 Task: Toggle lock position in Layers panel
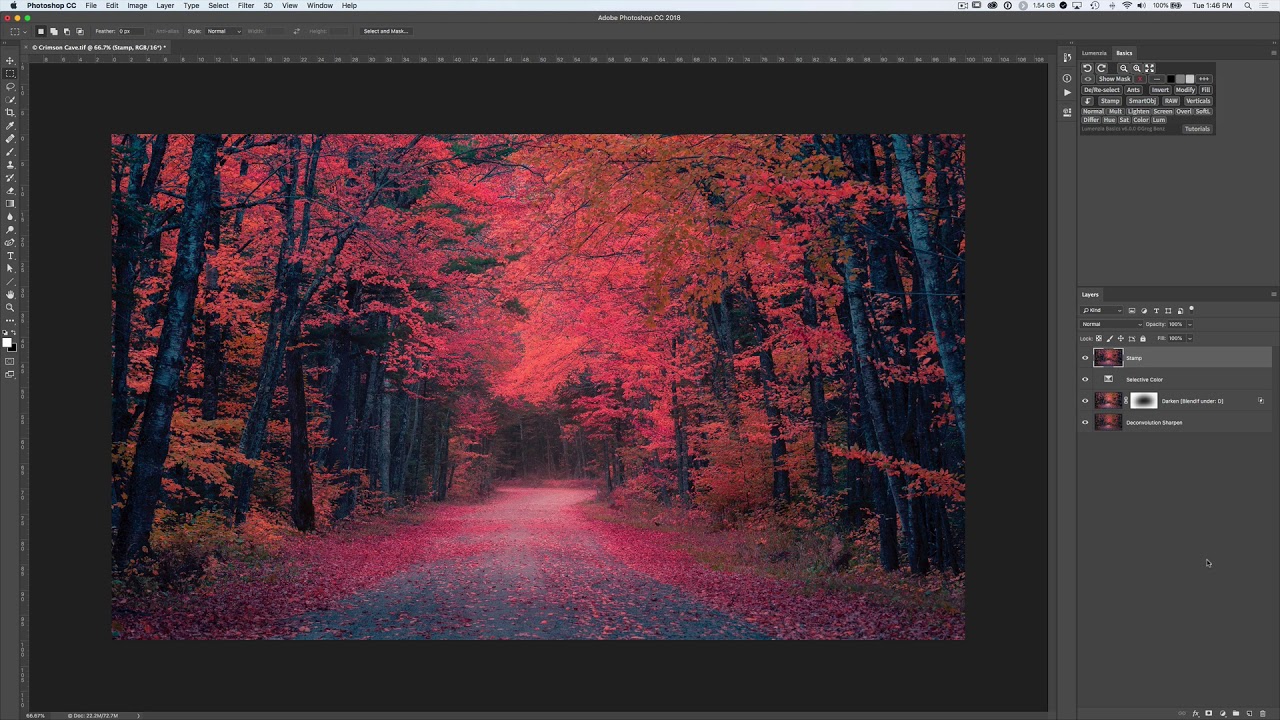tap(1121, 338)
